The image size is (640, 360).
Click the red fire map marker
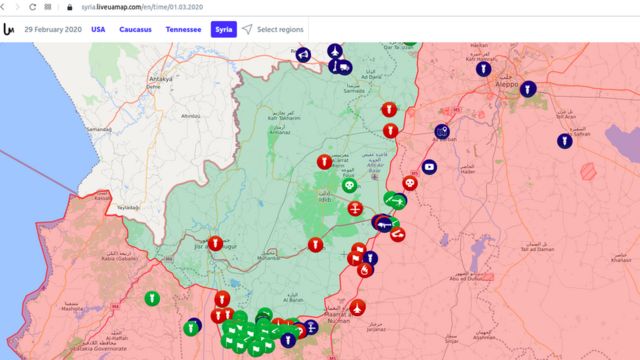tap(365, 270)
